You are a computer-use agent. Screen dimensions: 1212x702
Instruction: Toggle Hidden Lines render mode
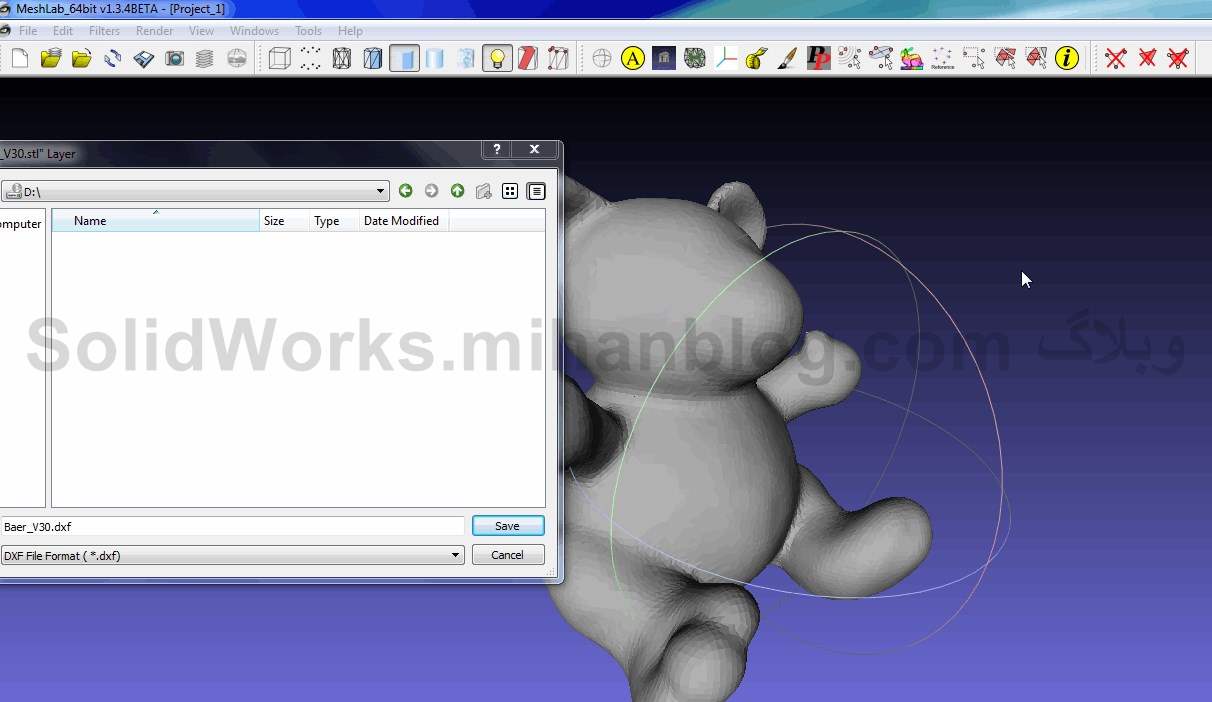point(373,59)
